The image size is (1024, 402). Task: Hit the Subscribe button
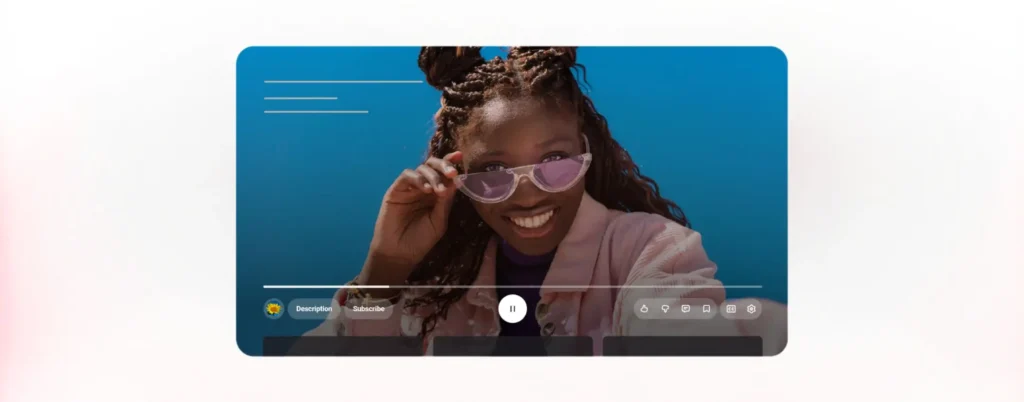[x=368, y=309]
